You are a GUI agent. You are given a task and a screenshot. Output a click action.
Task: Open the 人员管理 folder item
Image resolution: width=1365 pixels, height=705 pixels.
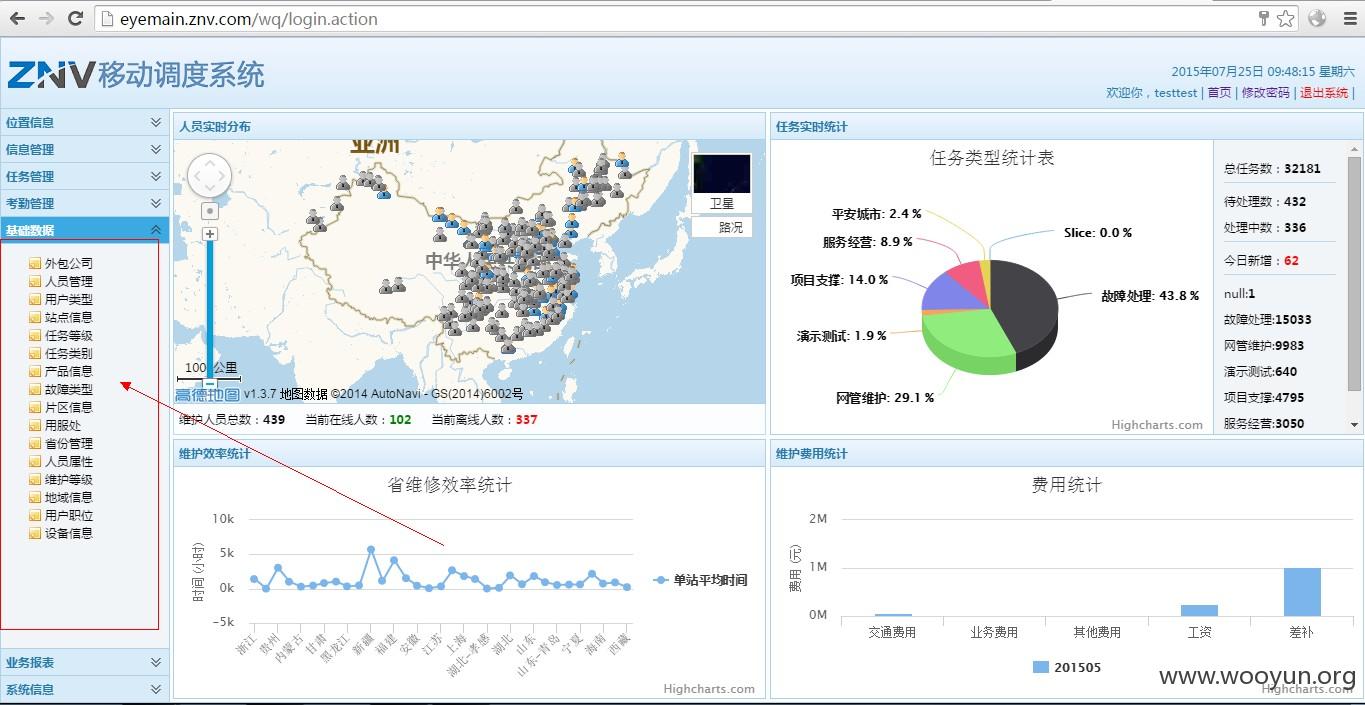click(x=61, y=281)
